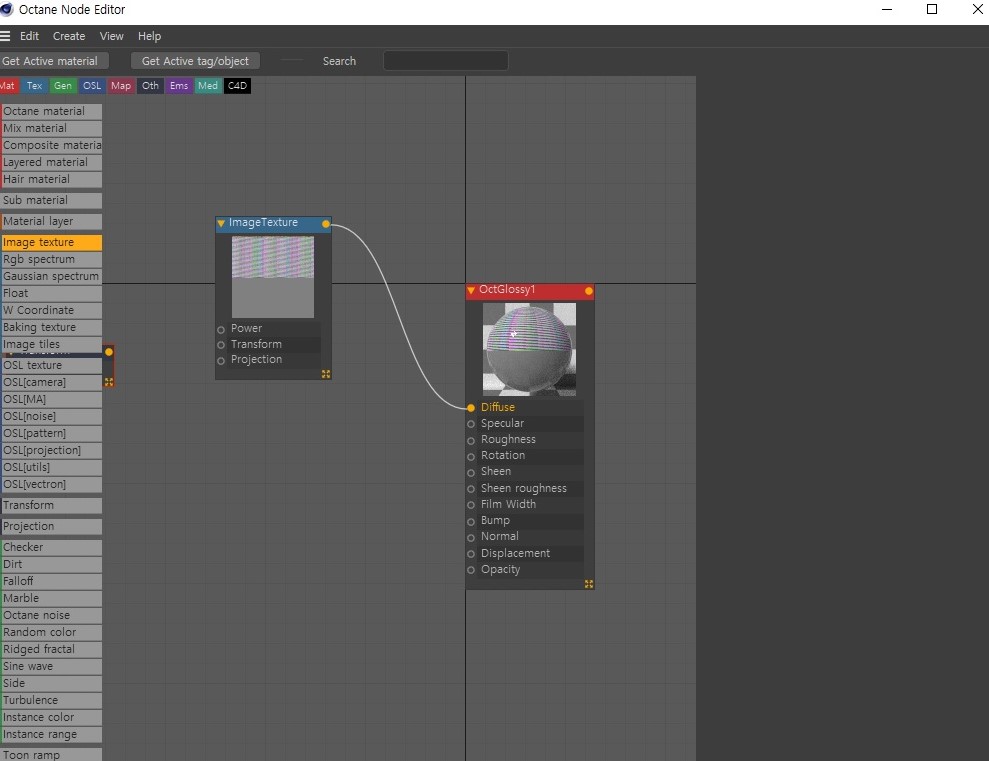Click Get Active tag/object button
The image size is (989, 761).
pyautogui.click(x=195, y=61)
